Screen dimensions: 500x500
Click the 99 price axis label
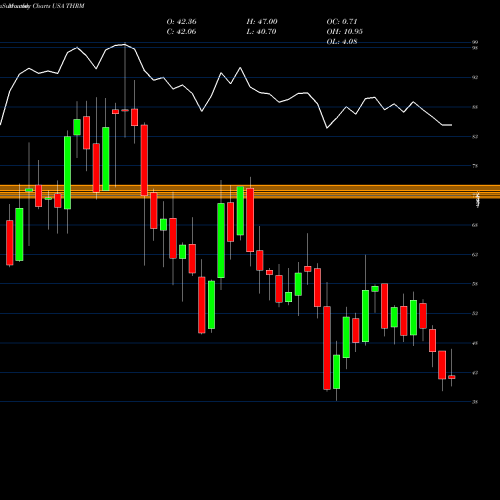coord(475,42)
